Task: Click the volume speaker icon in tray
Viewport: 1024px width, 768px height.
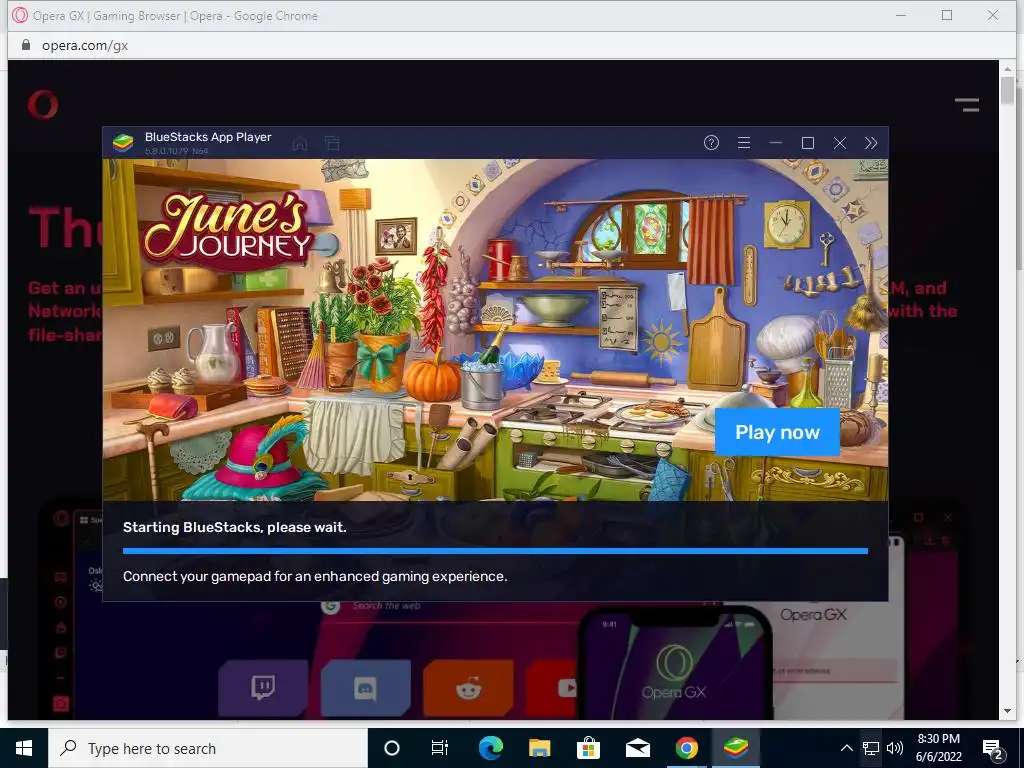Action: (x=895, y=748)
